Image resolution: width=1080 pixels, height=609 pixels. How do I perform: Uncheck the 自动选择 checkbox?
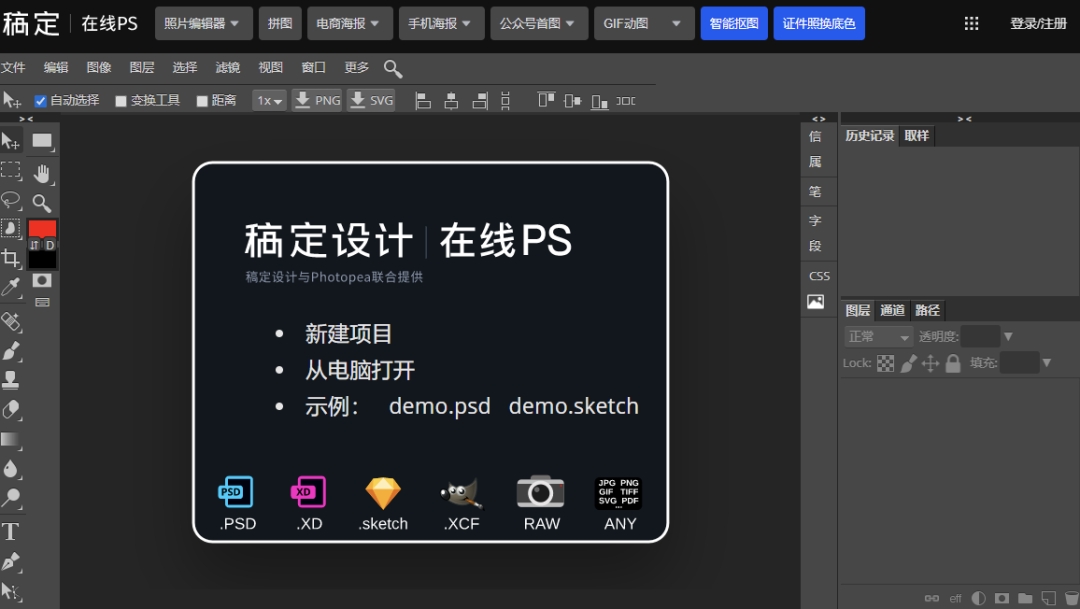(x=41, y=101)
